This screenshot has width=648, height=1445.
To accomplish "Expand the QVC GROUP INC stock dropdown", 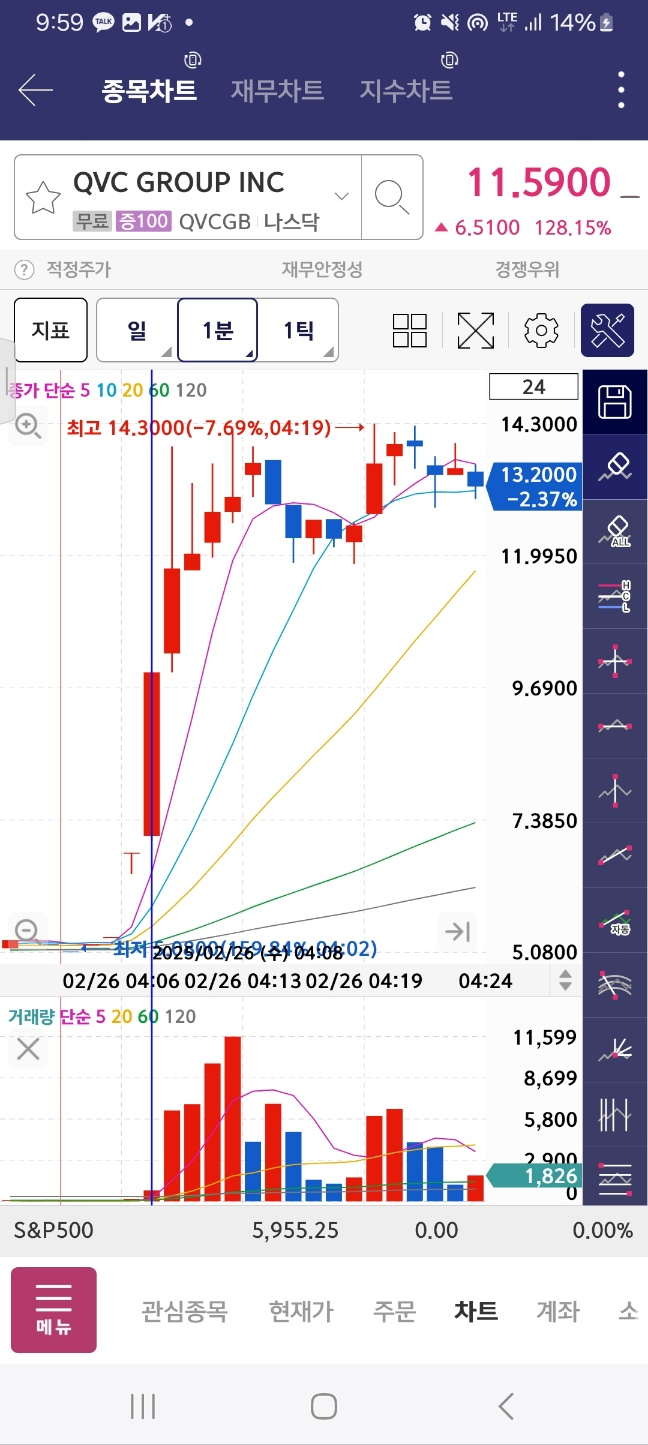I will [x=342, y=196].
